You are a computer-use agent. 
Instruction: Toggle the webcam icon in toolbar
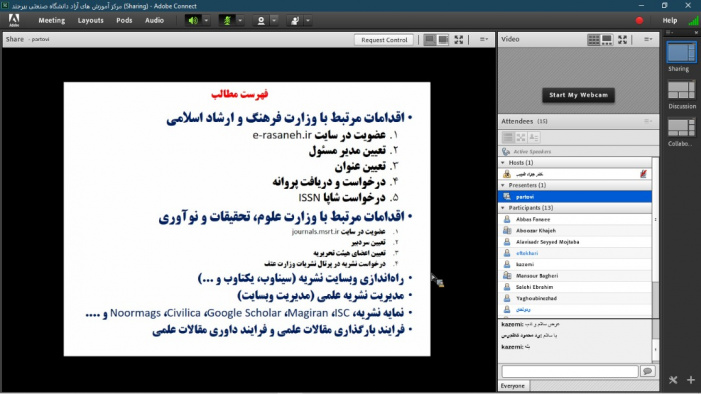pyautogui.click(x=261, y=21)
